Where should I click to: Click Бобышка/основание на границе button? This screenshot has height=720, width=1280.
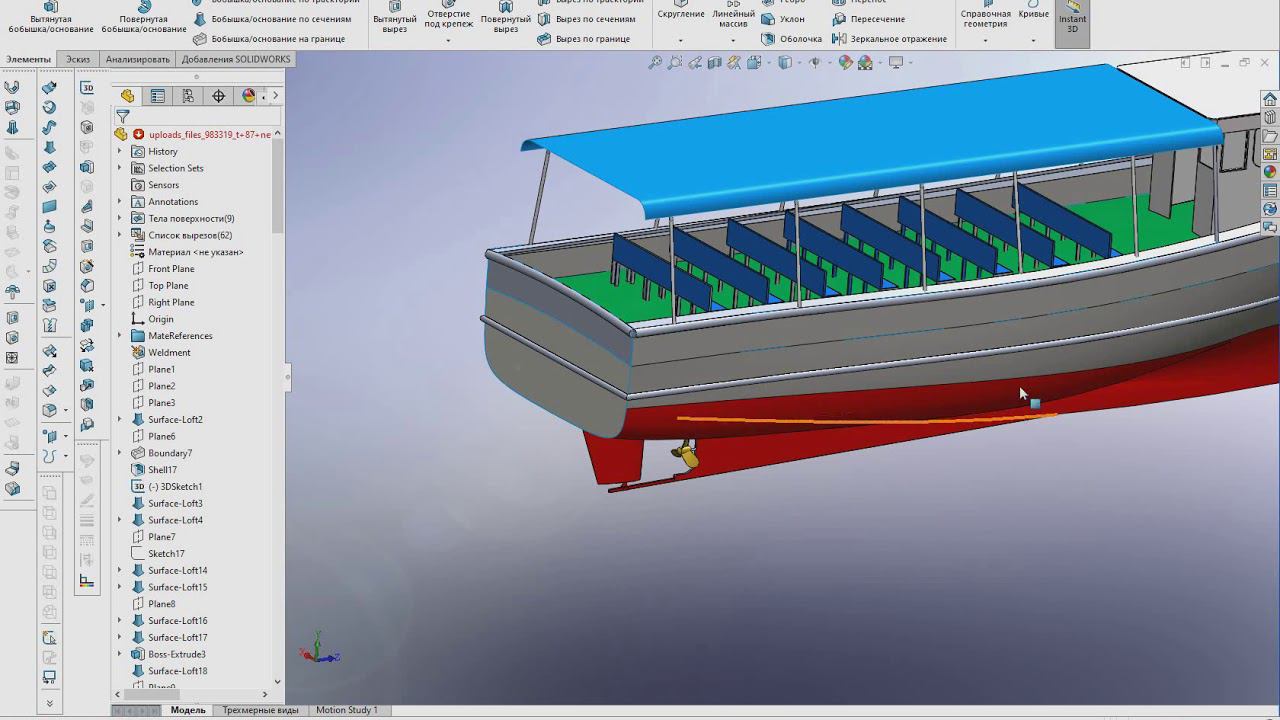[269, 39]
